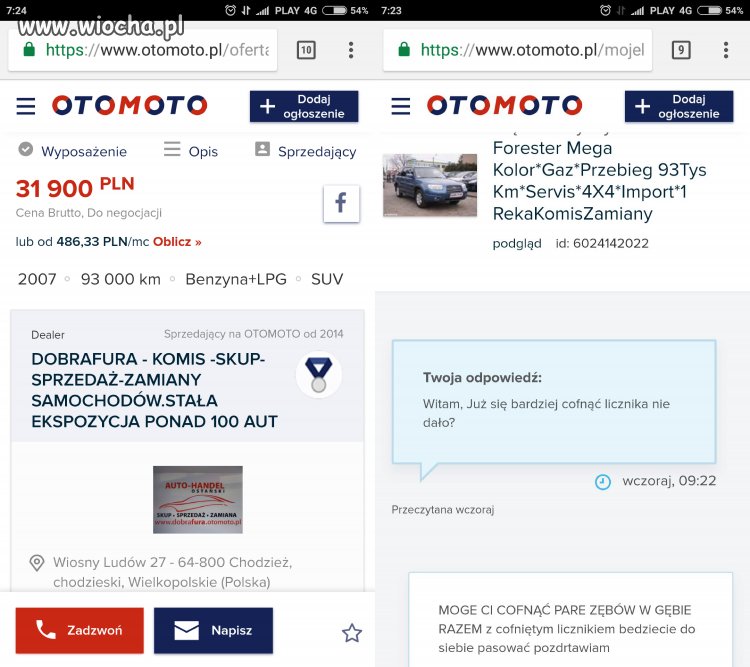
Task: Click OTOMOTO logo on right screen
Action: pyautogui.click(x=505, y=105)
